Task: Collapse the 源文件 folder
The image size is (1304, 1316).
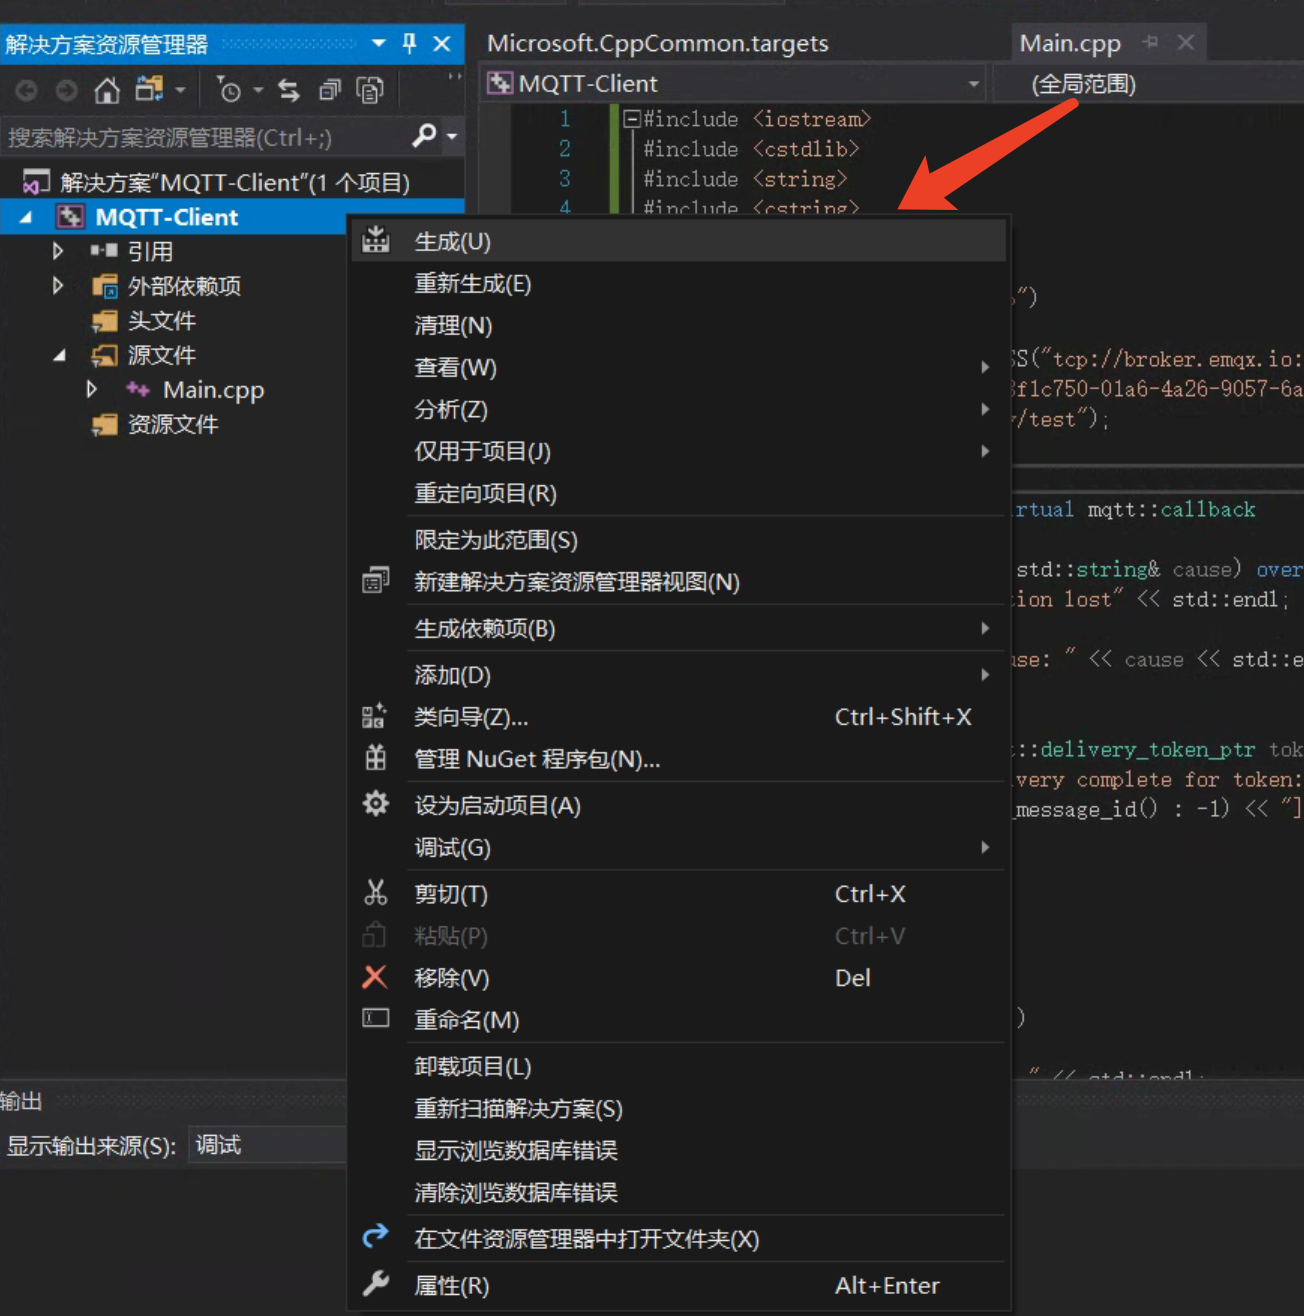Action: pyautogui.click(x=60, y=355)
